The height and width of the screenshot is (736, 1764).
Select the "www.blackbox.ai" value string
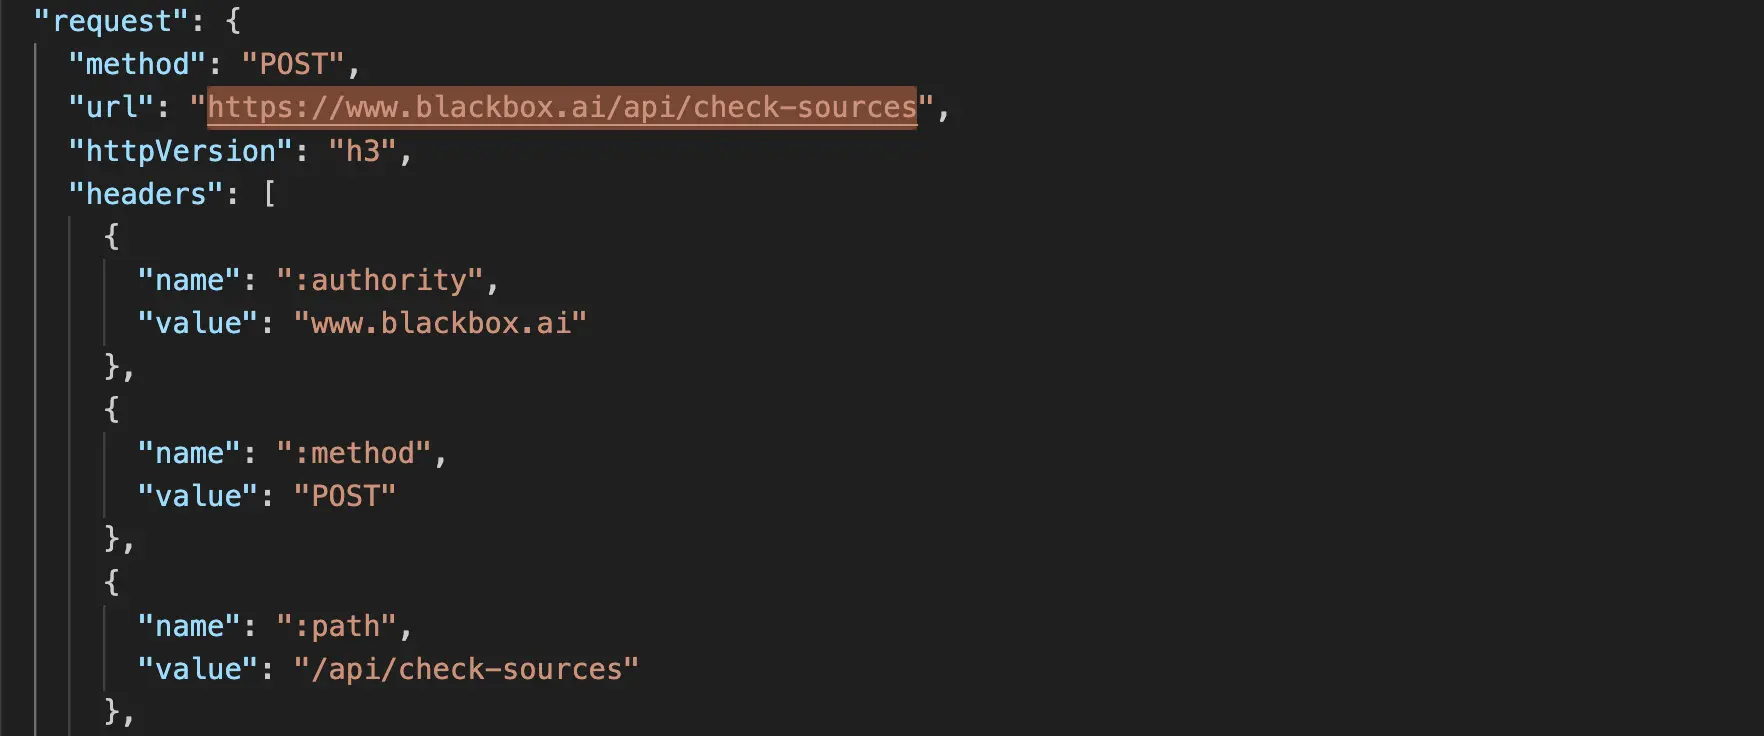[x=440, y=323]
